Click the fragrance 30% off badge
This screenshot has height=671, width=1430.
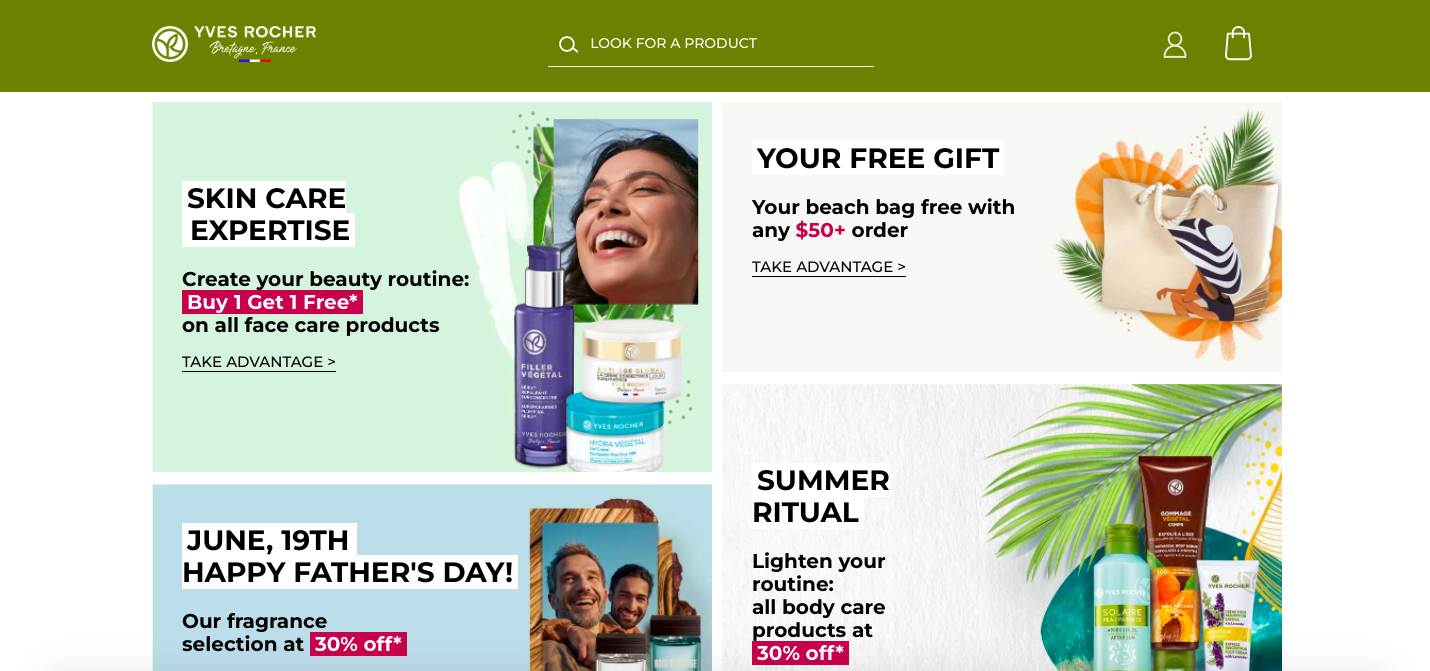(x=358, y=644)
